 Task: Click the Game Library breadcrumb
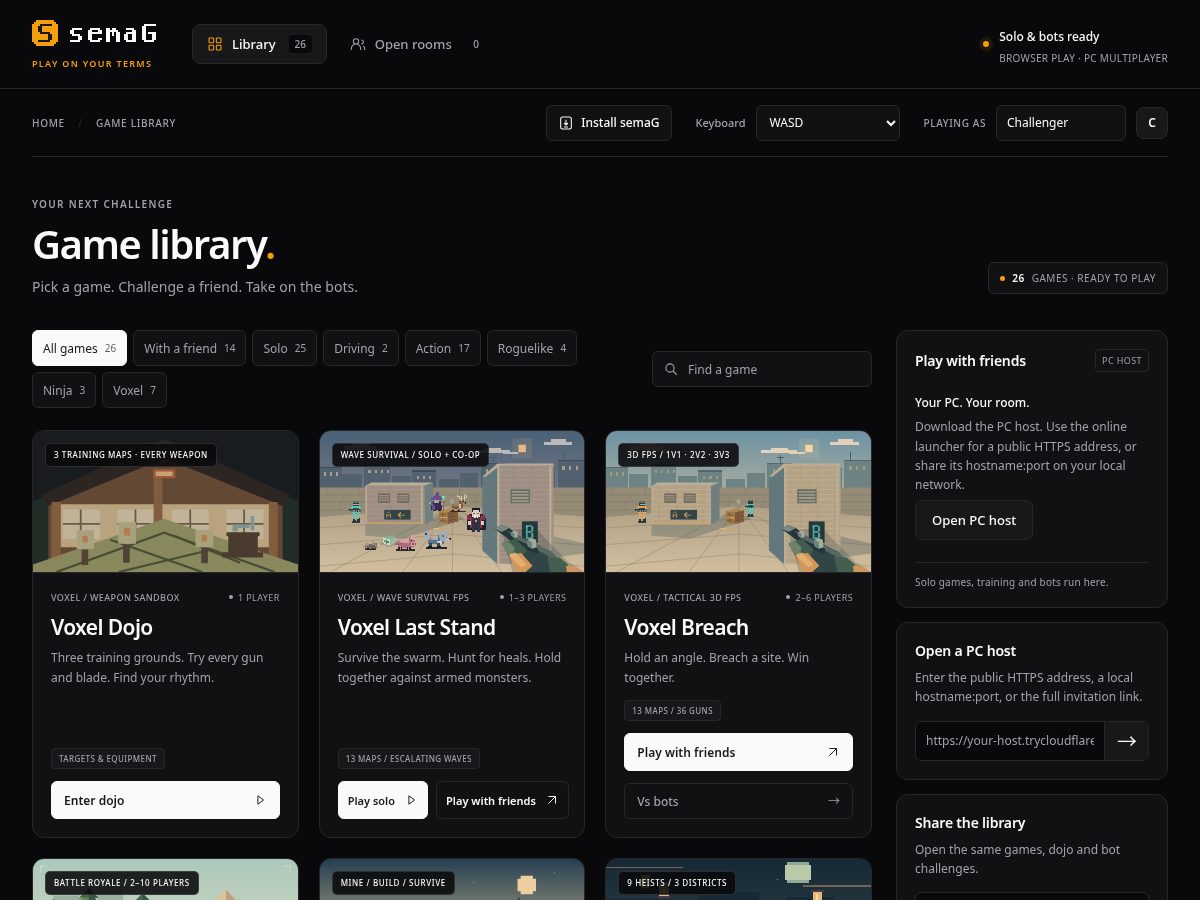click(x=136, y=123)
